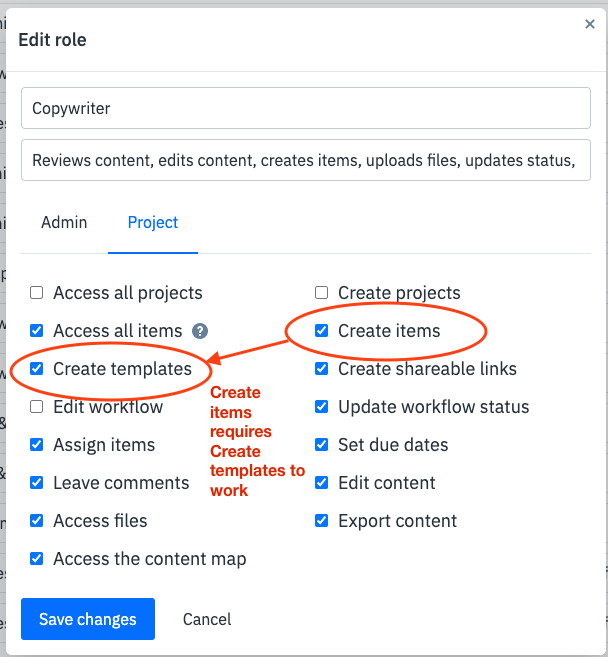The image size is (608, 657).
Task: Toggle the Set due dates checkbox
Action: tap(321, 445)
